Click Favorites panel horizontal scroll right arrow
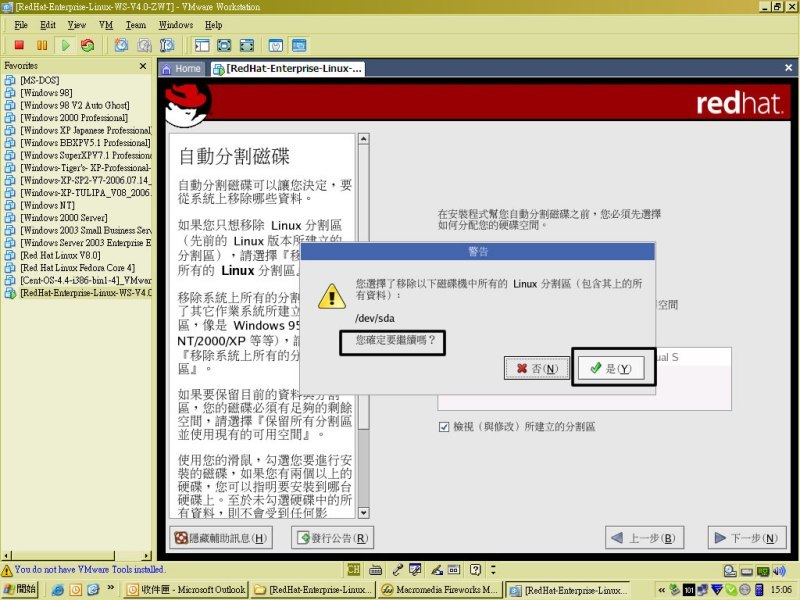The width and height of the screenshot is (800, 600). (147, 556)
